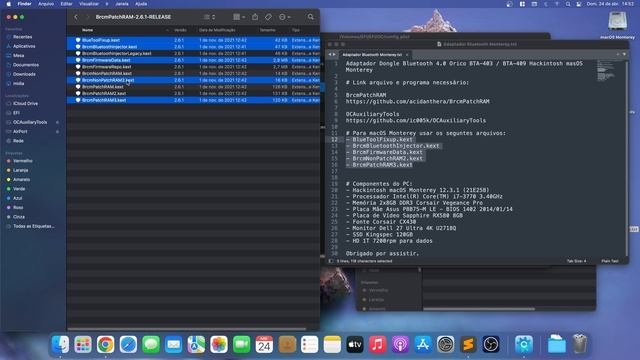Open view grouping dropdown in Finder toolbar

[x=239, y=17]
